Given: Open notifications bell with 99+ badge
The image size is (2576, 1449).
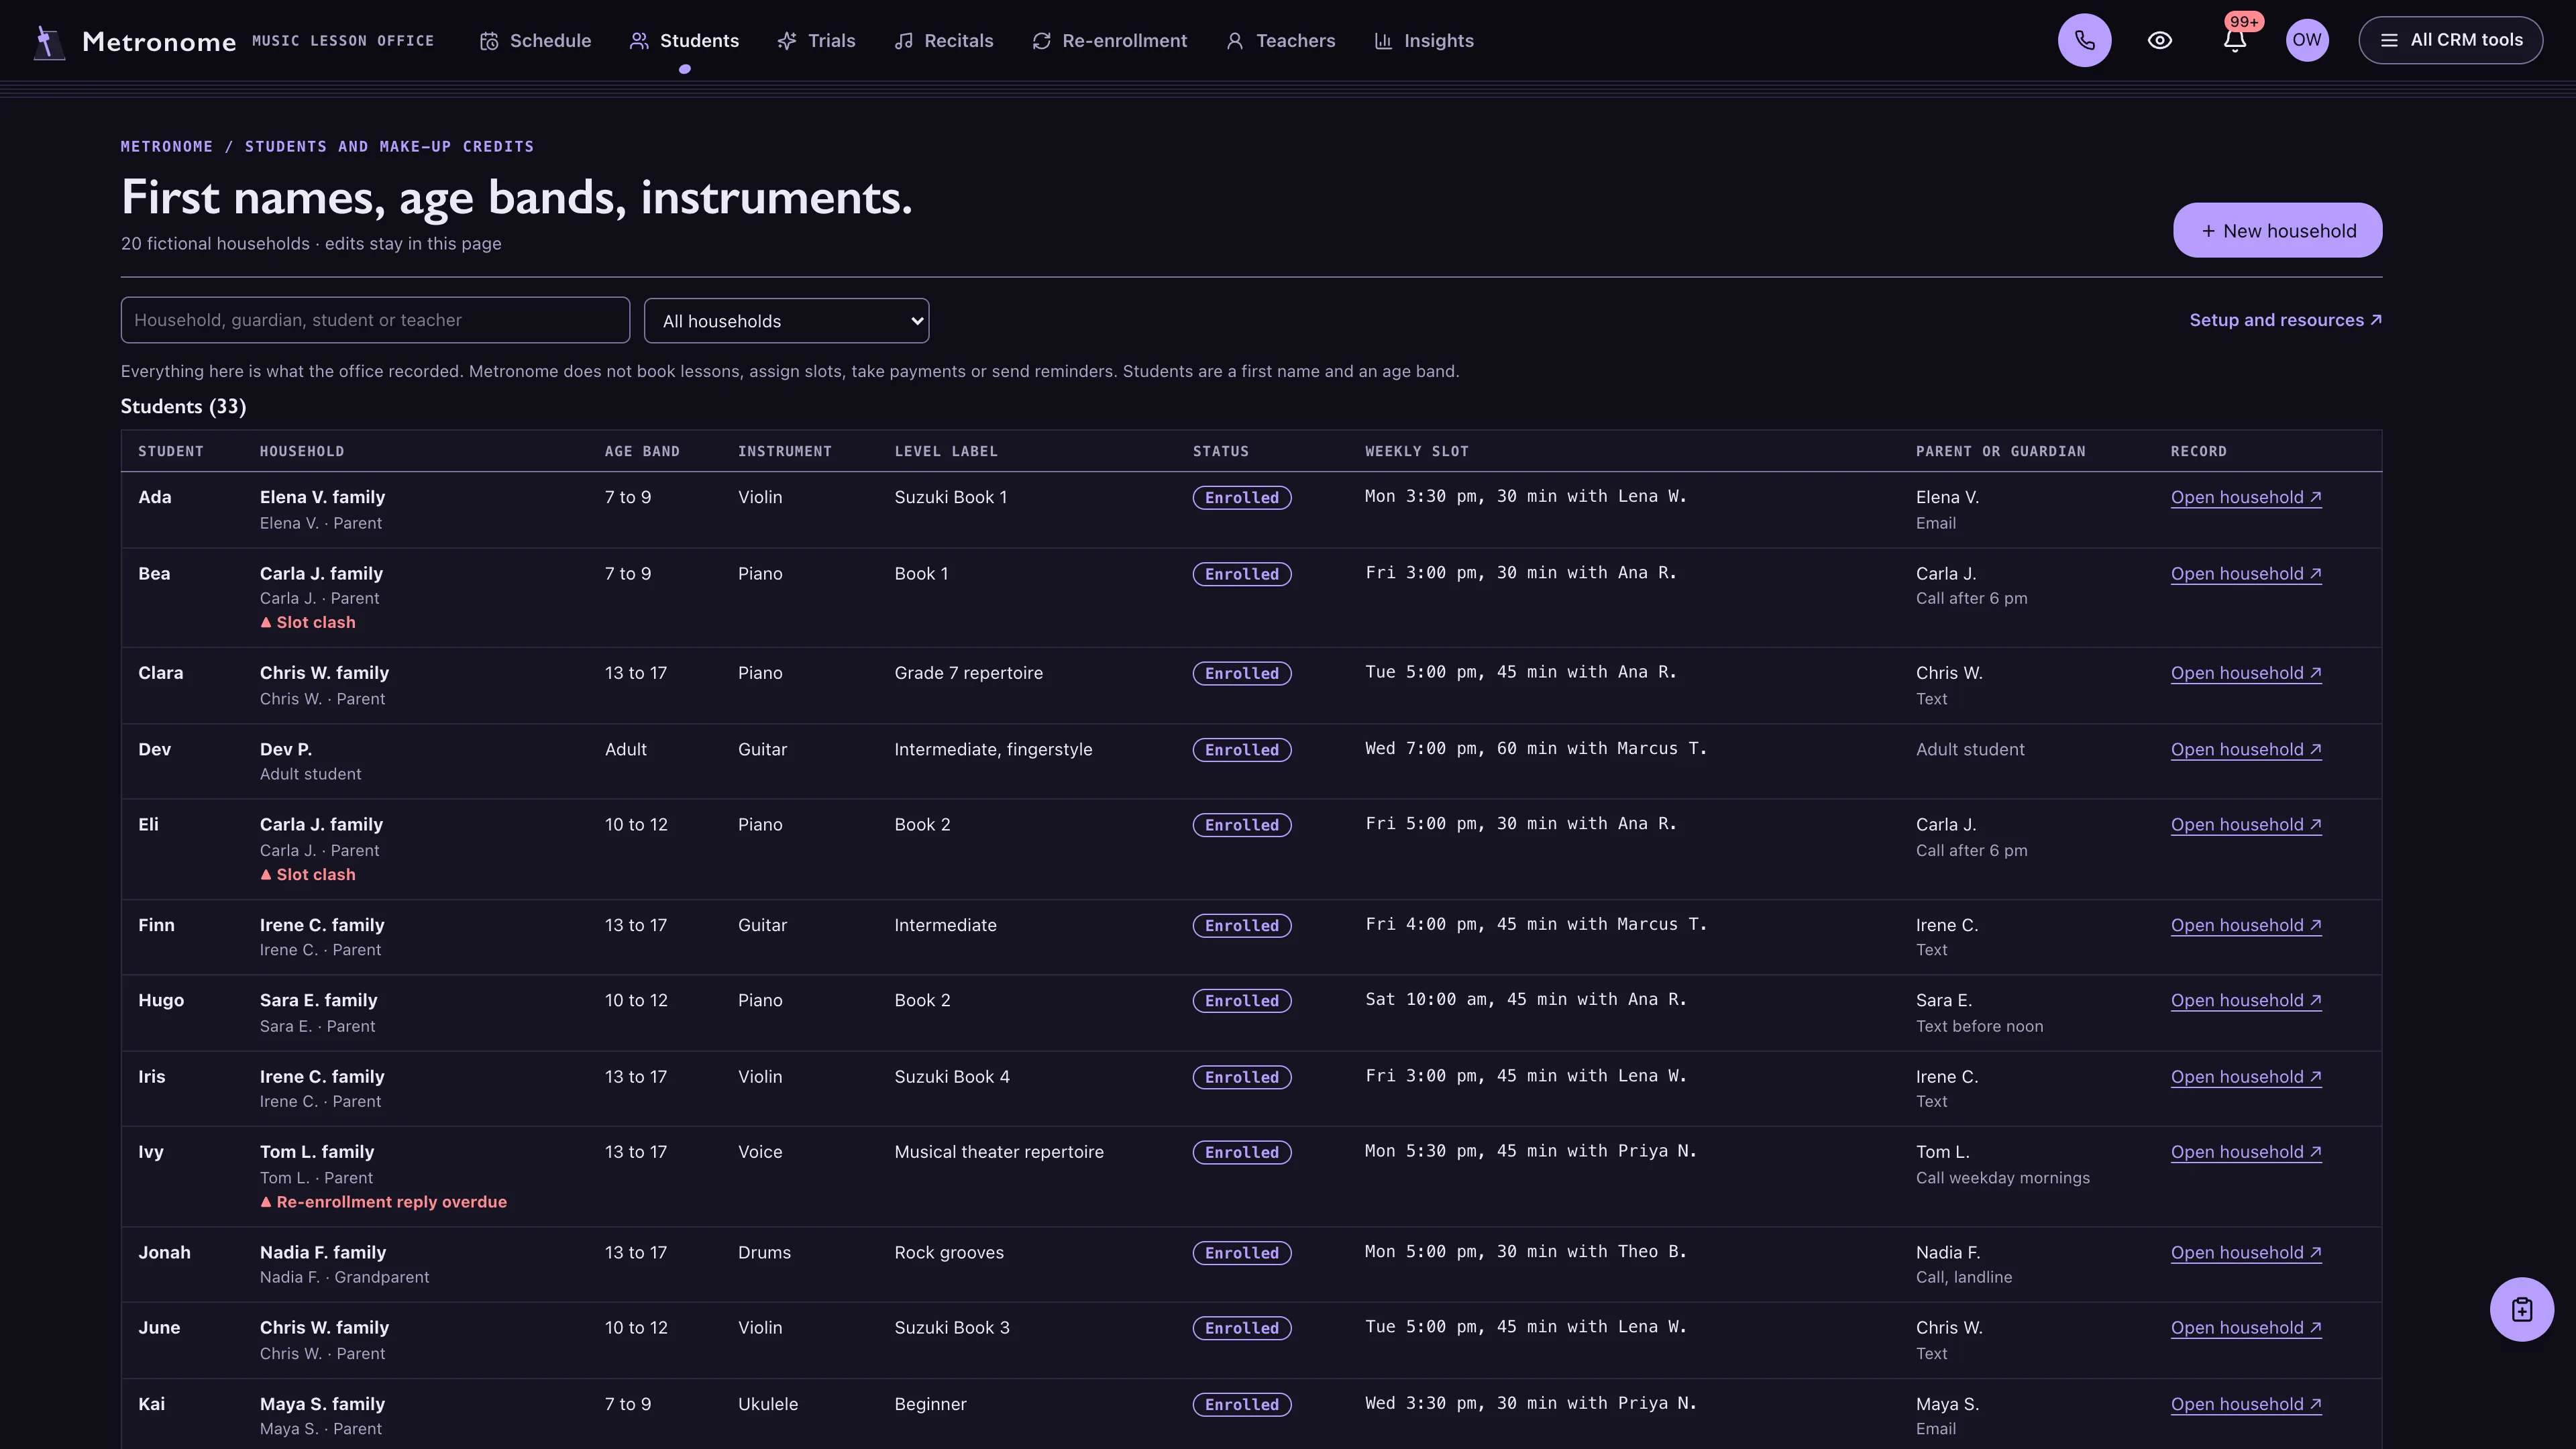Looking at the screenshot, I should [x=2235, y=40].
